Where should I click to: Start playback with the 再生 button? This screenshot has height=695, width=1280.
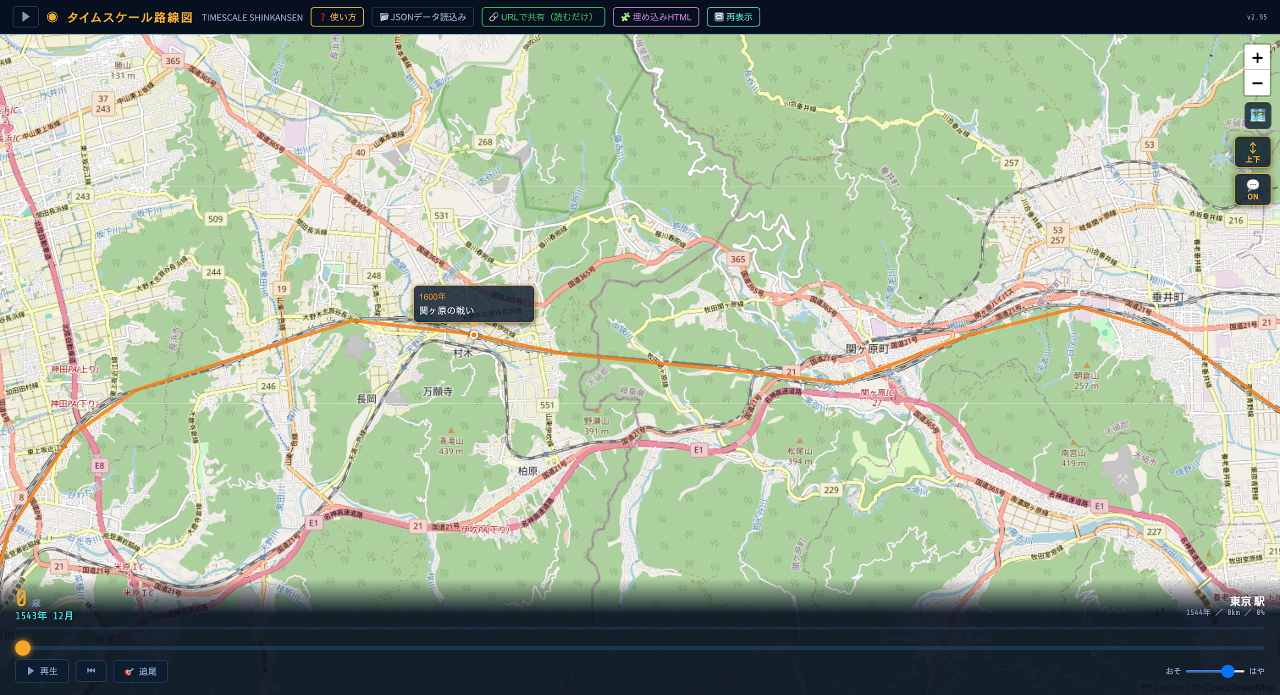pyautogui.click(x=42, y=671)
